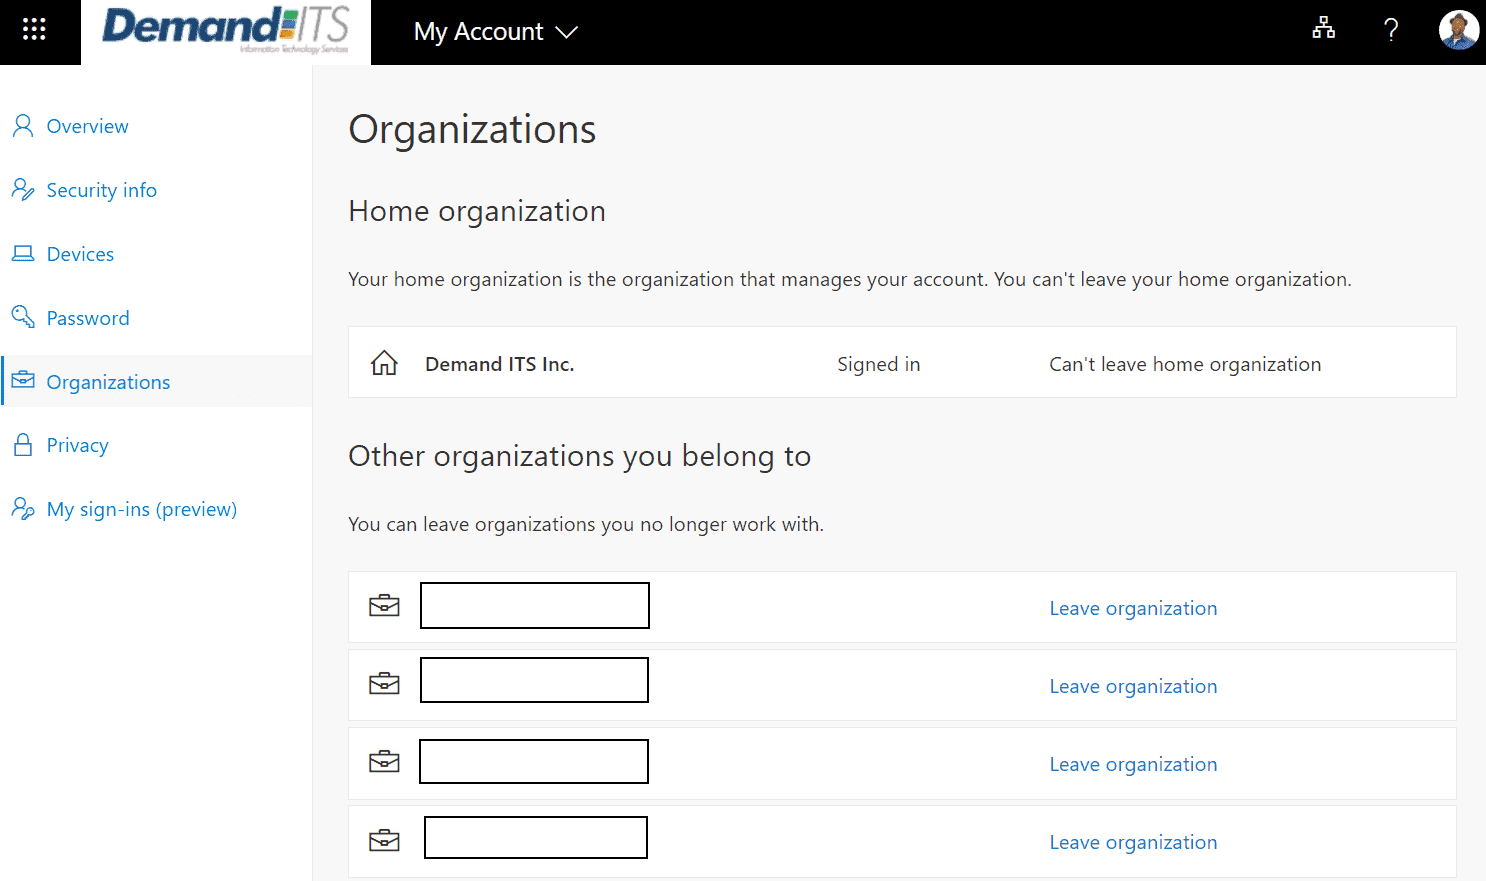Open the My Account dropdown
The width and height of the screenshot is (1486, 881).
(480, 31)
